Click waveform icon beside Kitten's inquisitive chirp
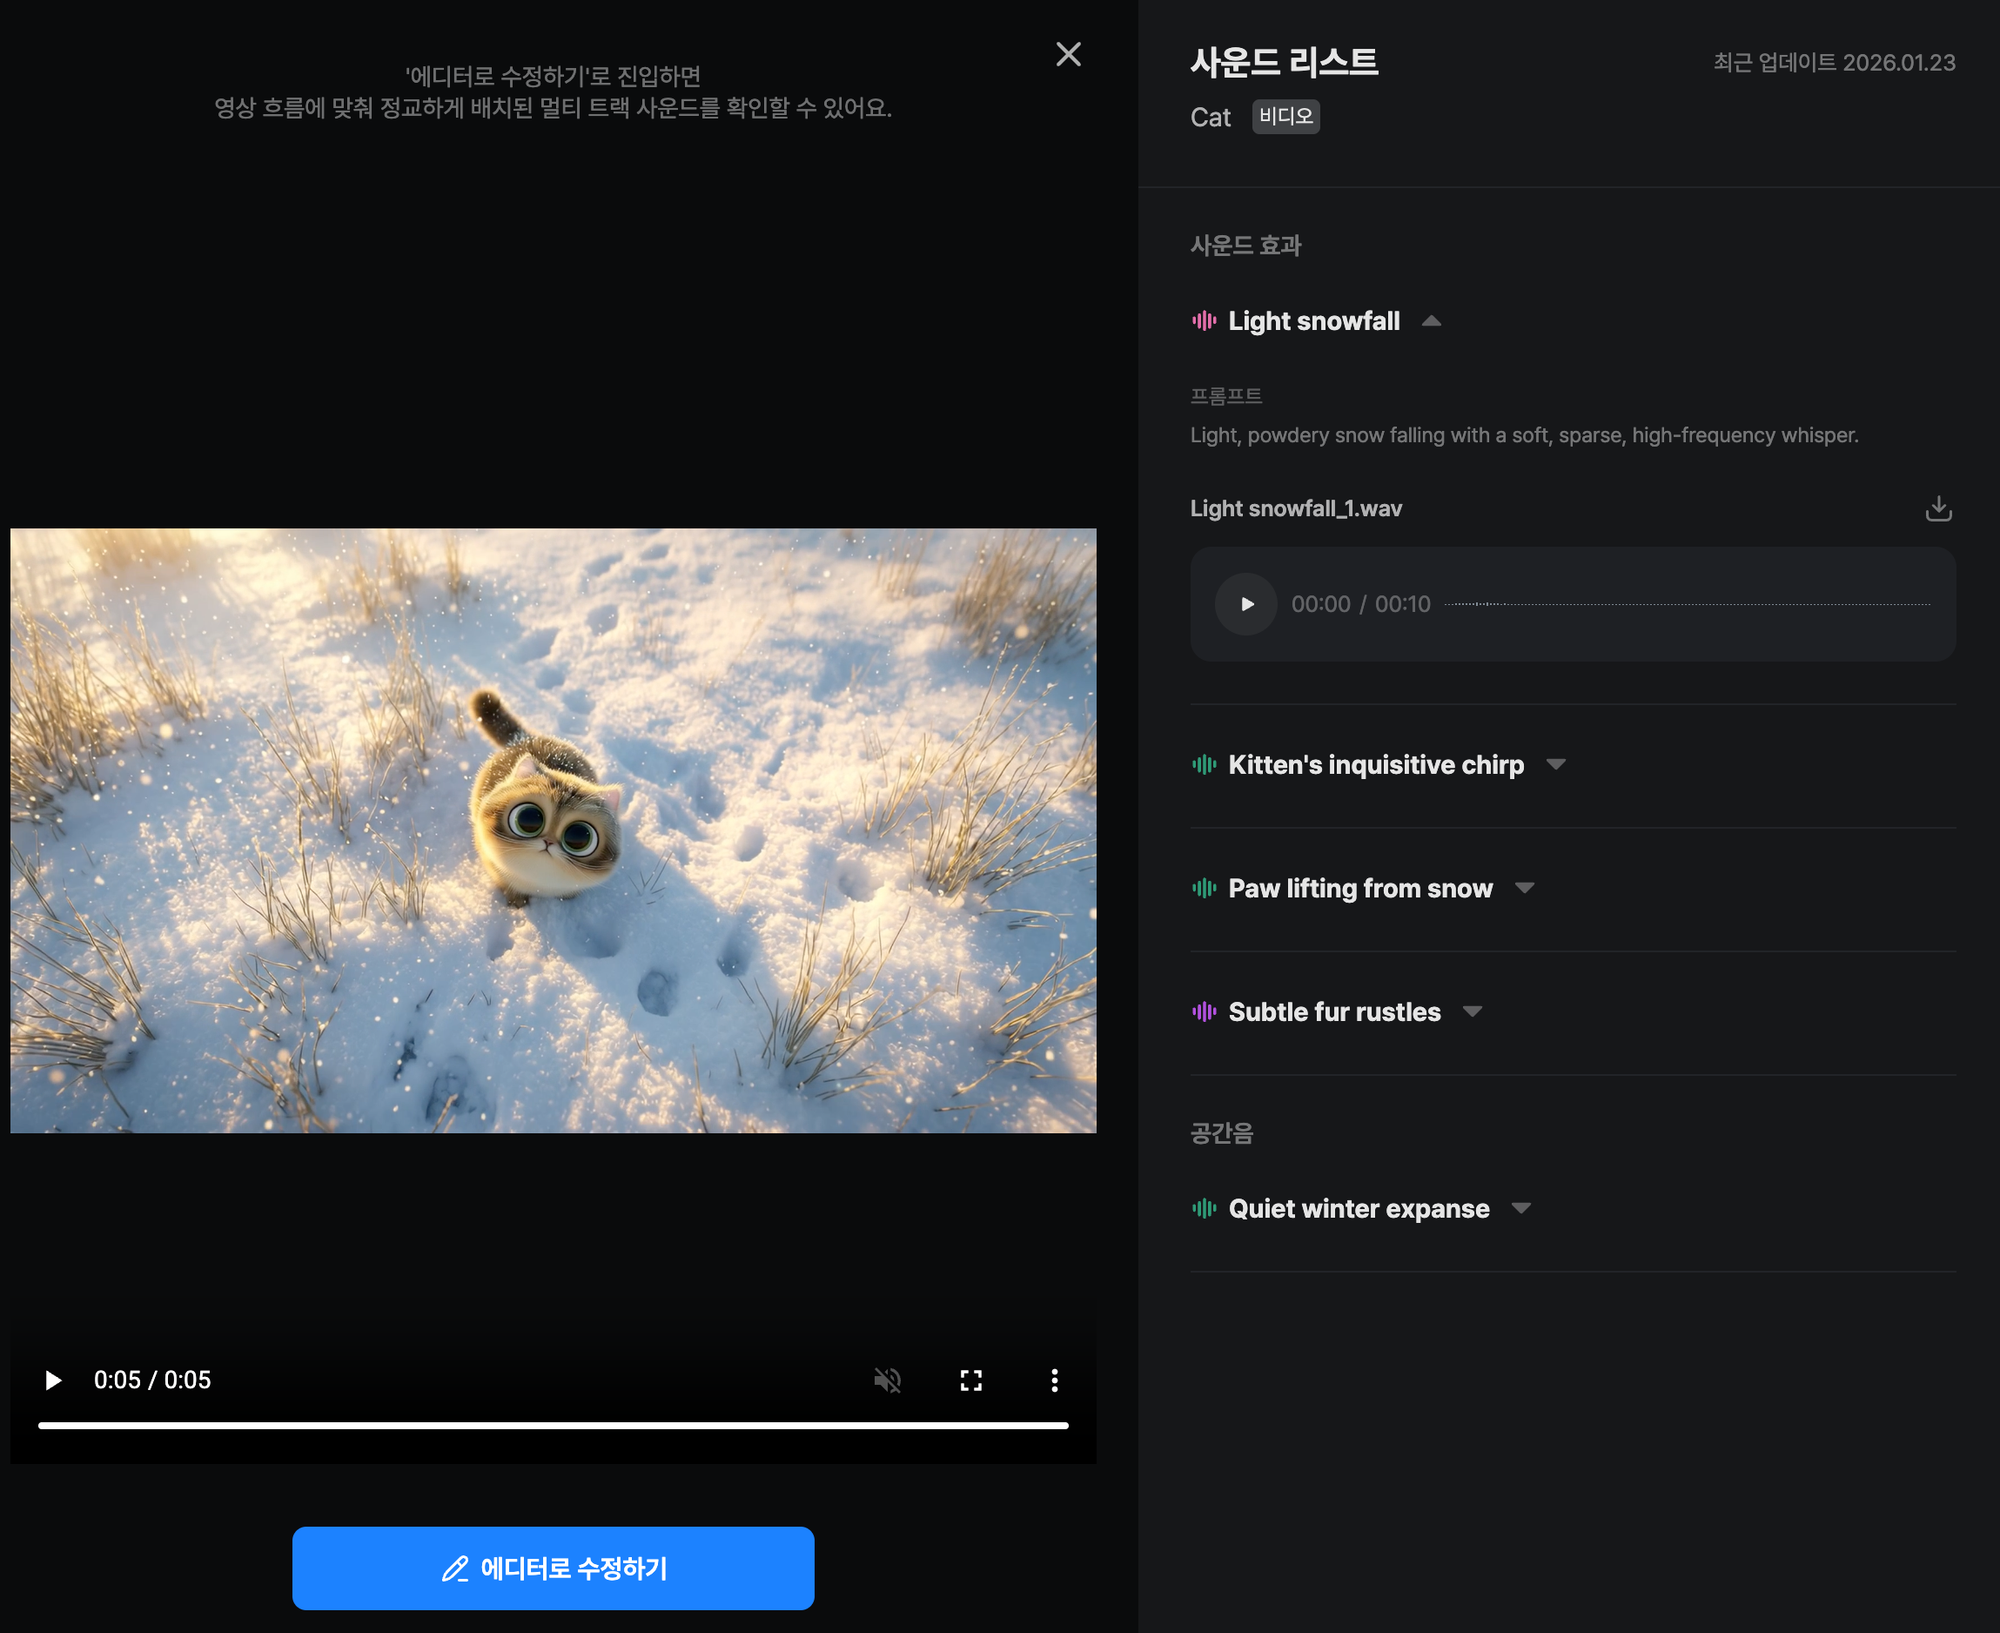This screenshot has height=1633, width=2000. [1204, 765]
